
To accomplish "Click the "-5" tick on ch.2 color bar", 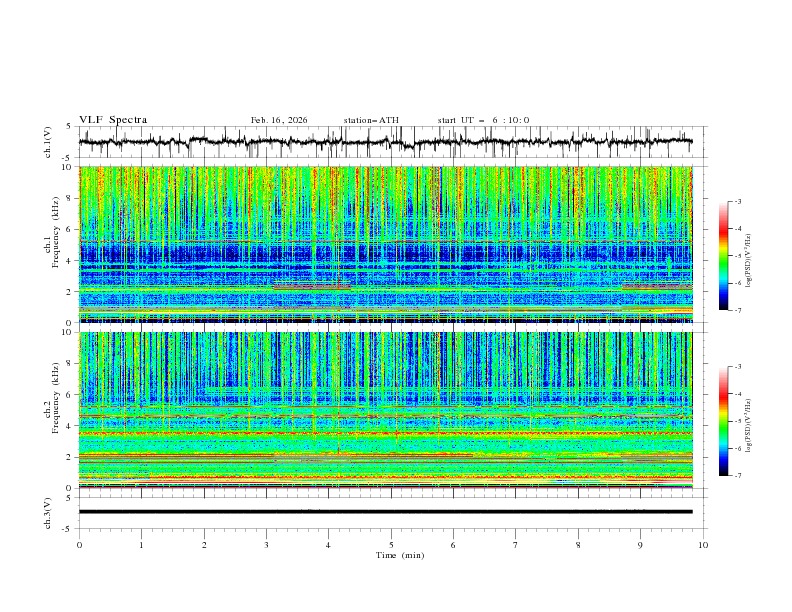I will tap(738, 421).
